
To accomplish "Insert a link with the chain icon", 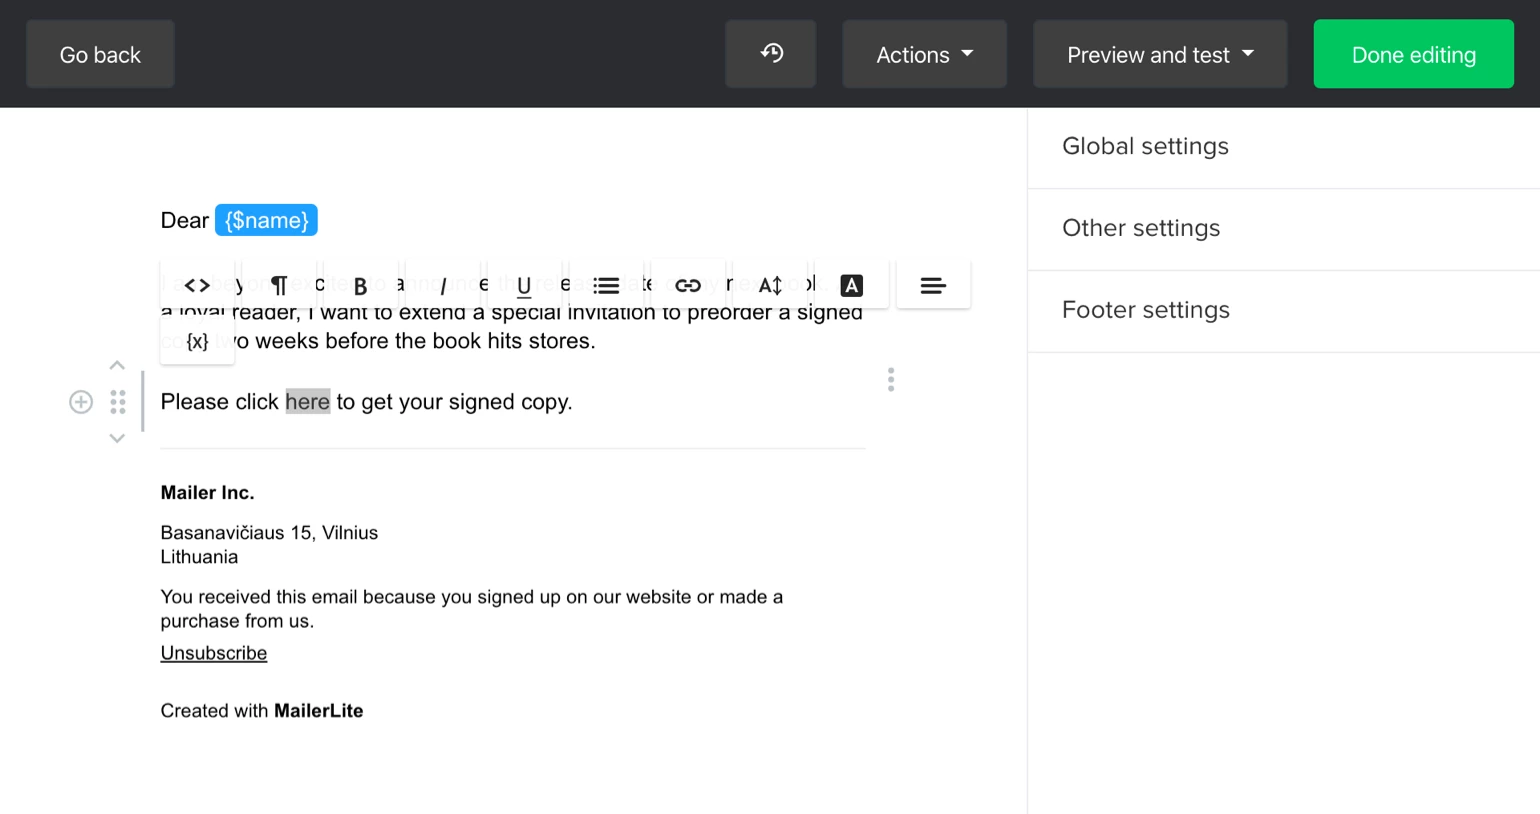I will pos(688,286).
